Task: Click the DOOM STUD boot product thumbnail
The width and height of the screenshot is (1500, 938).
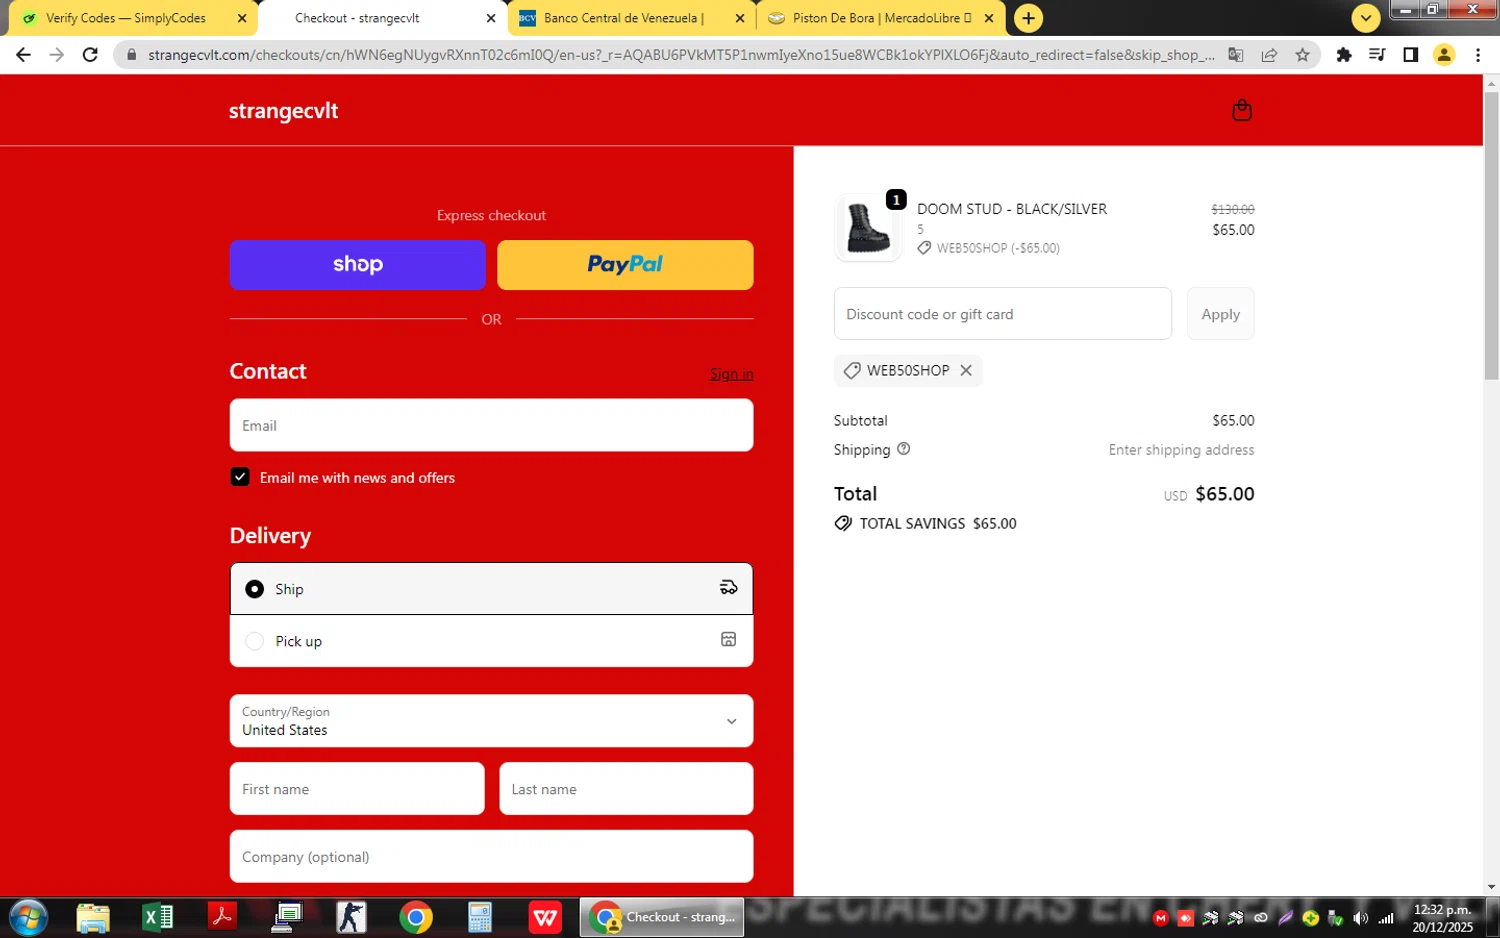Action: [x=867, y=227]
